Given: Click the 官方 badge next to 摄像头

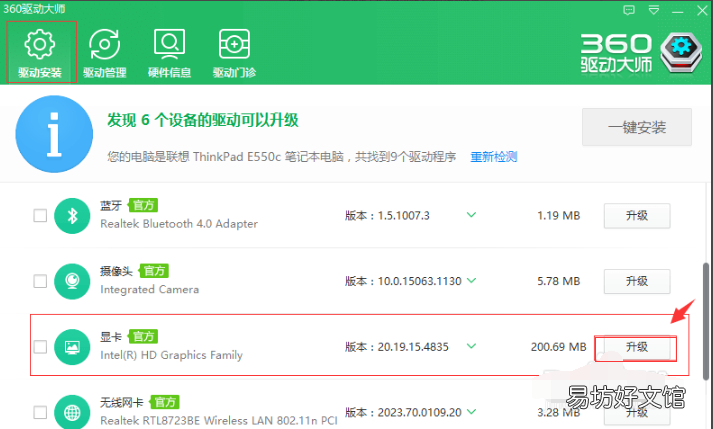Looking at the screenshot, I should tap(154, 271).
